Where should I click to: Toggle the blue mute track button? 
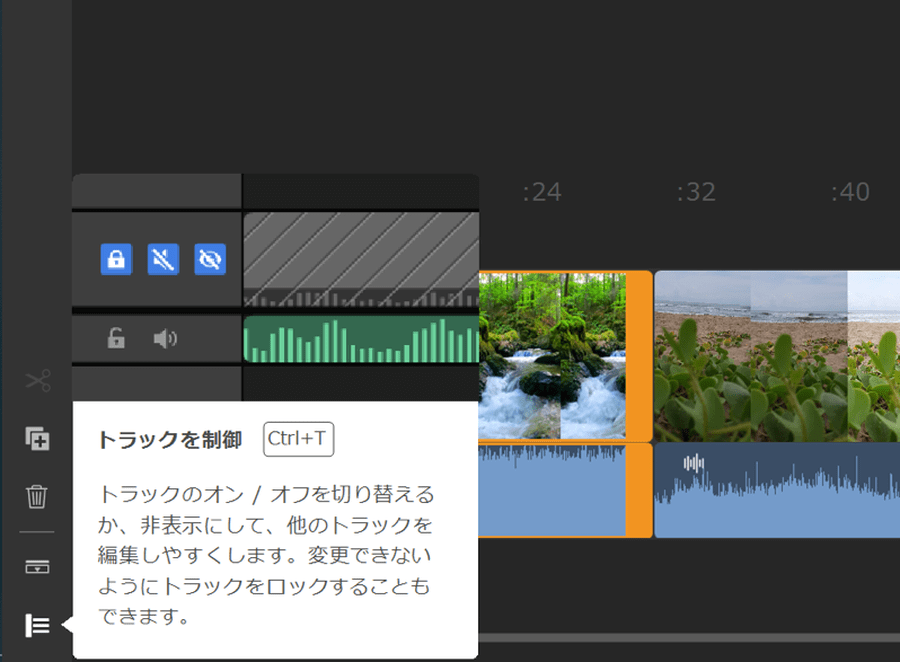click(163, 259)
